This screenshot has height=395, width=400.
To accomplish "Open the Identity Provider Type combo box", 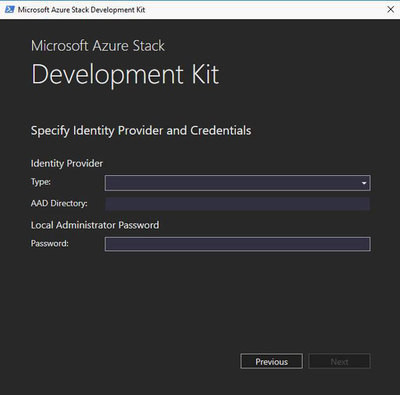I will tap(237, 183).
